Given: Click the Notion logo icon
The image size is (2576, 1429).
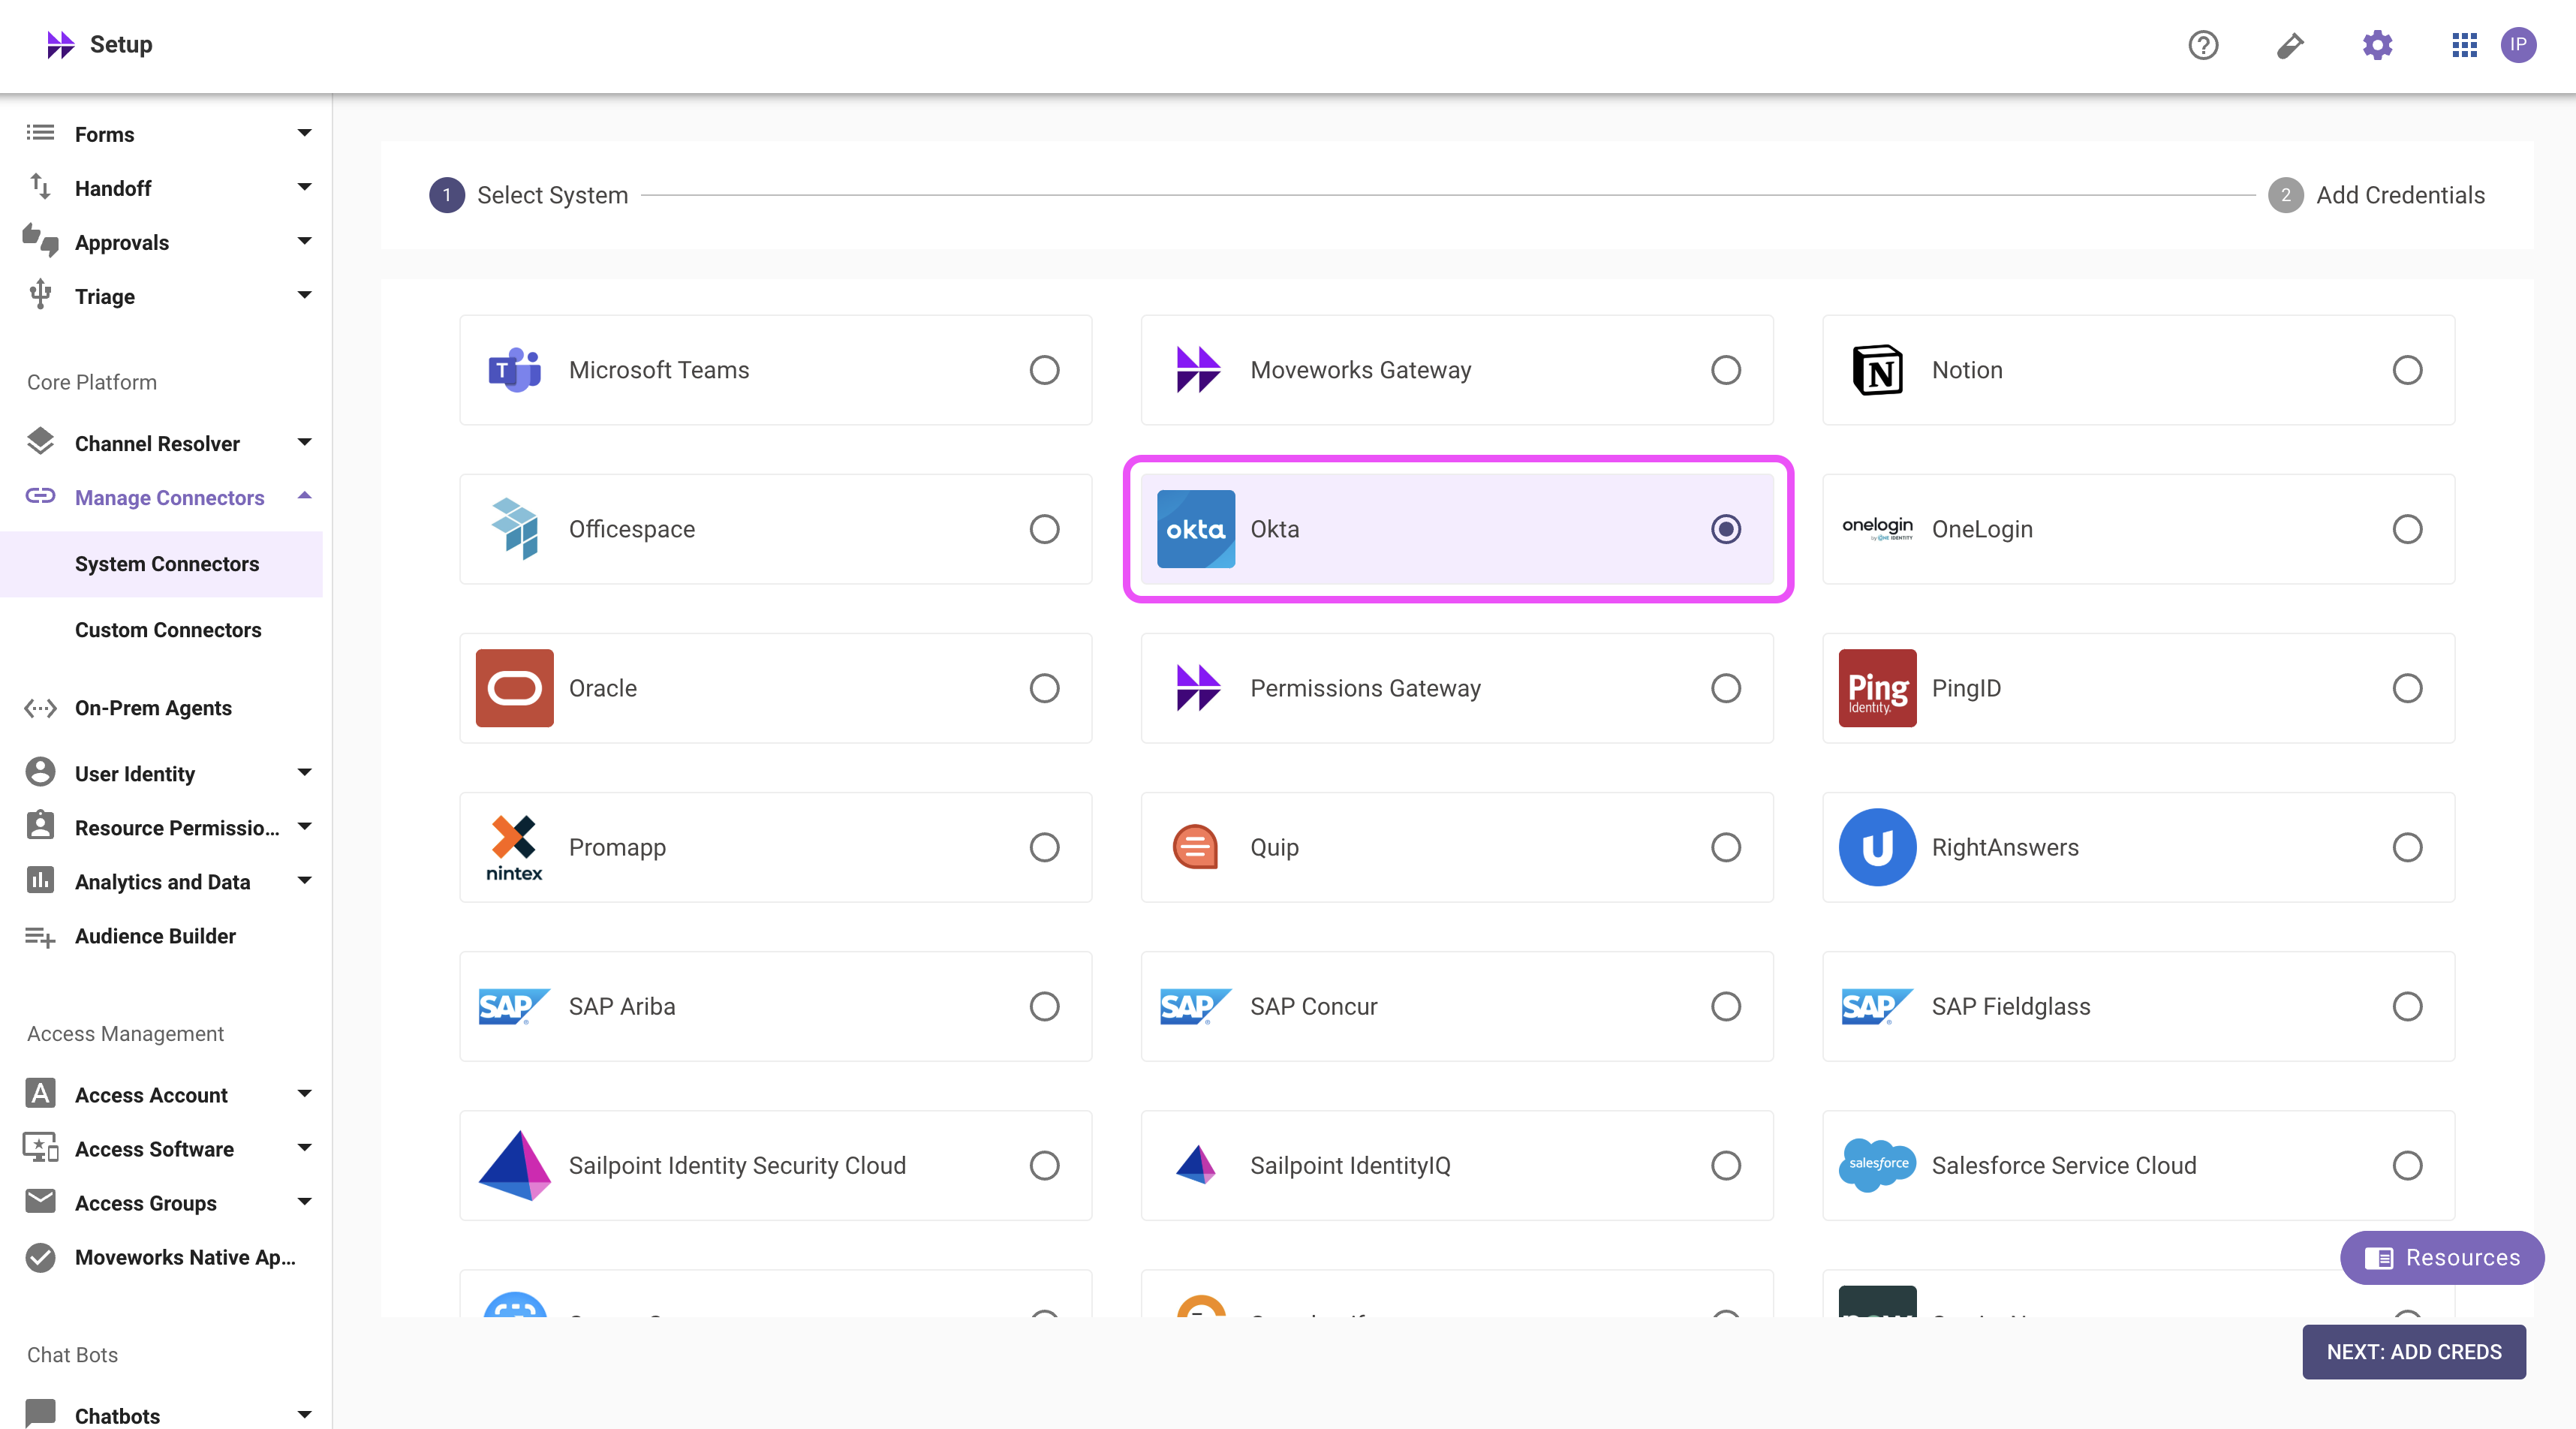Looking at the screenshot, I should [x=1877, y=370].
